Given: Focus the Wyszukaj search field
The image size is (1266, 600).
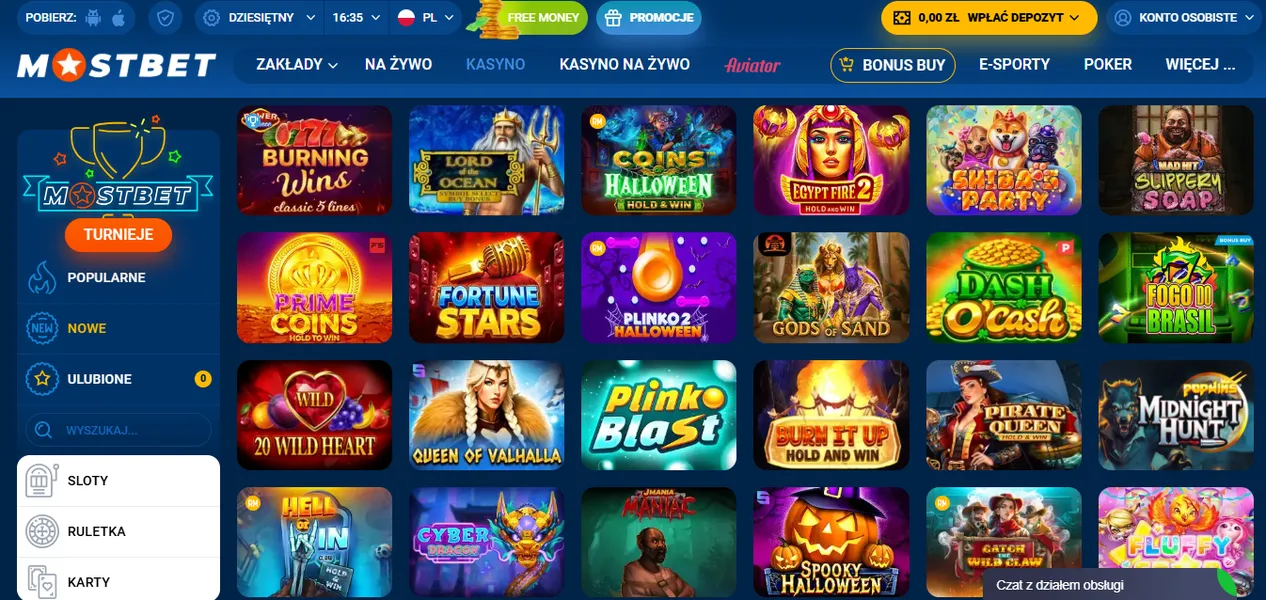Looking at the screenshot, I should [x=119, y=431].
